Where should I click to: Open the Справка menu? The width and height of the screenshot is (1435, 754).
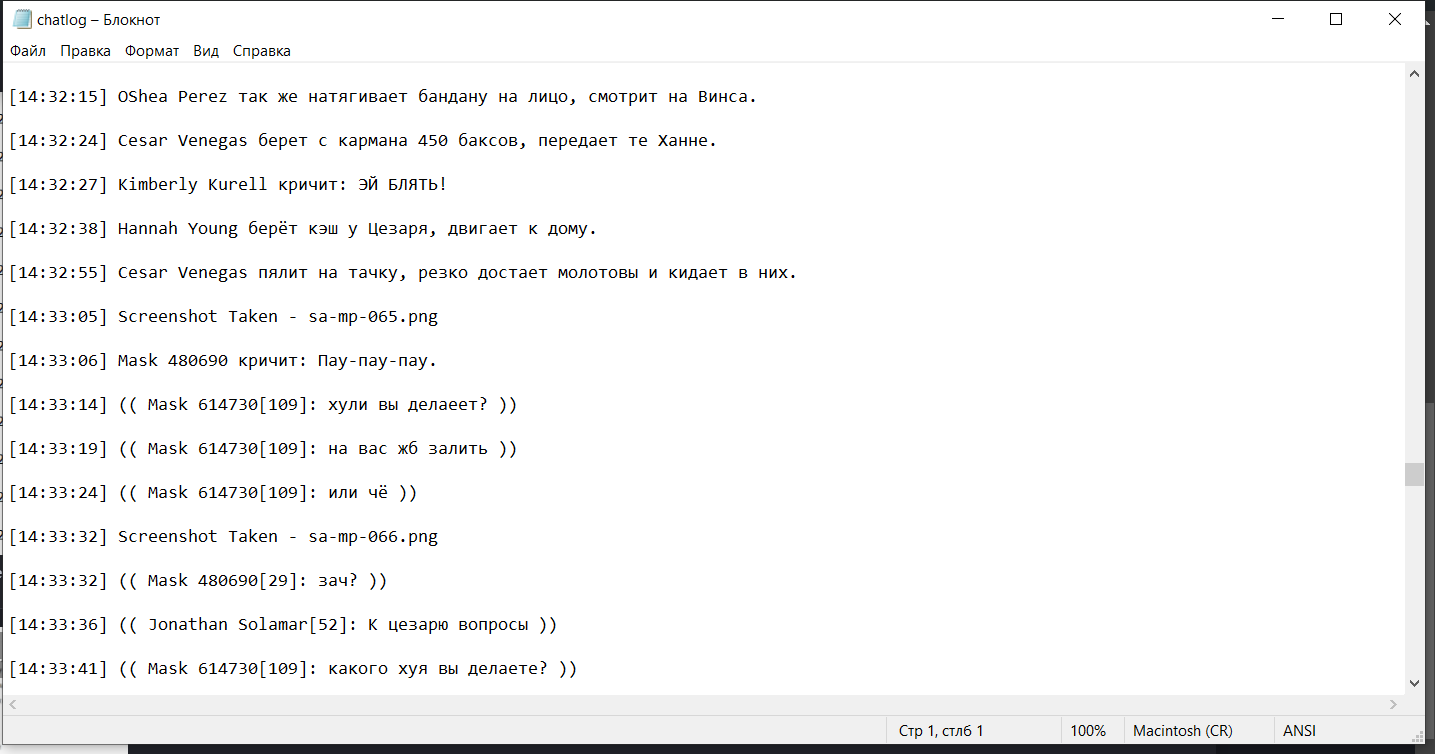[262, 51]
